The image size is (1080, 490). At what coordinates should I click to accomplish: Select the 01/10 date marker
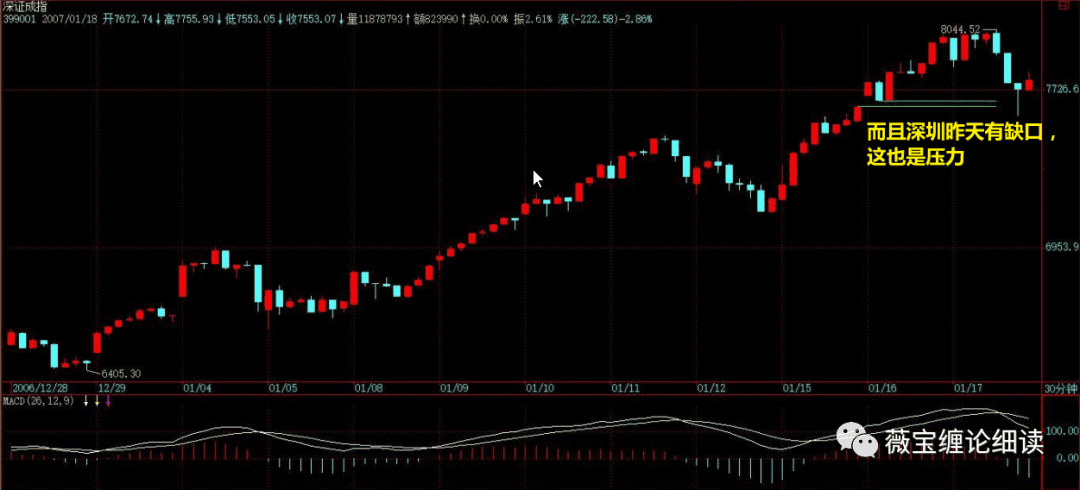[x=539, y=388]
